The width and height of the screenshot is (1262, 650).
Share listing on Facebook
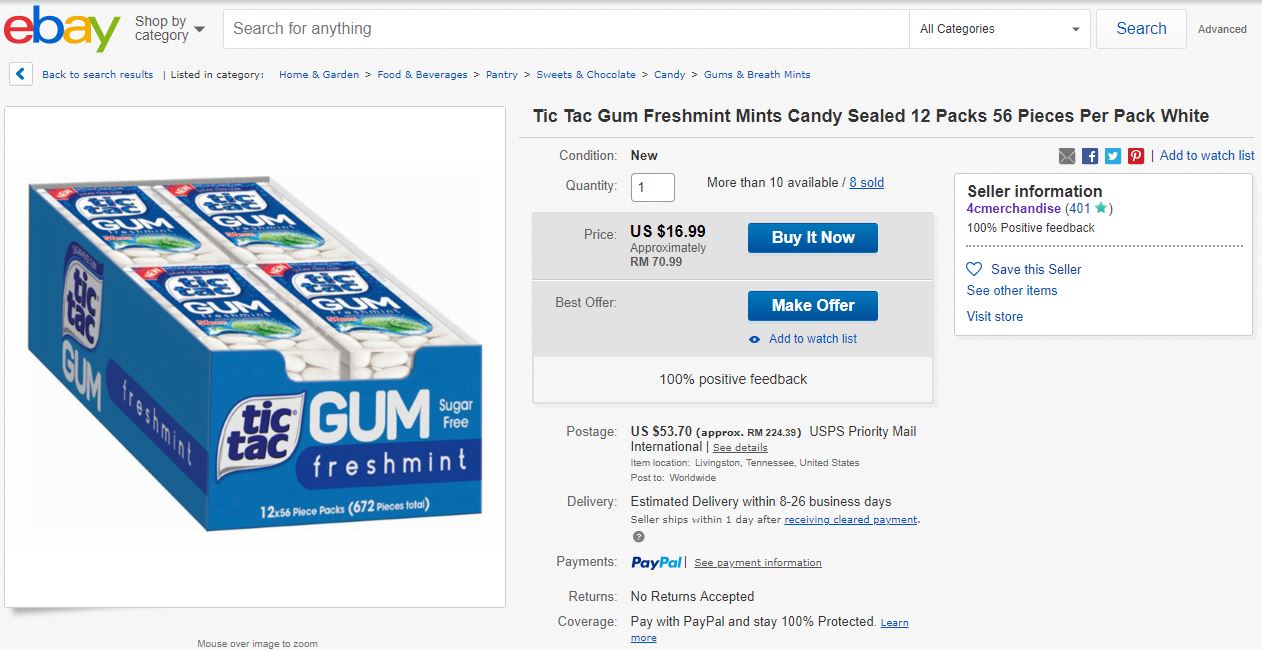point(1090,156)
